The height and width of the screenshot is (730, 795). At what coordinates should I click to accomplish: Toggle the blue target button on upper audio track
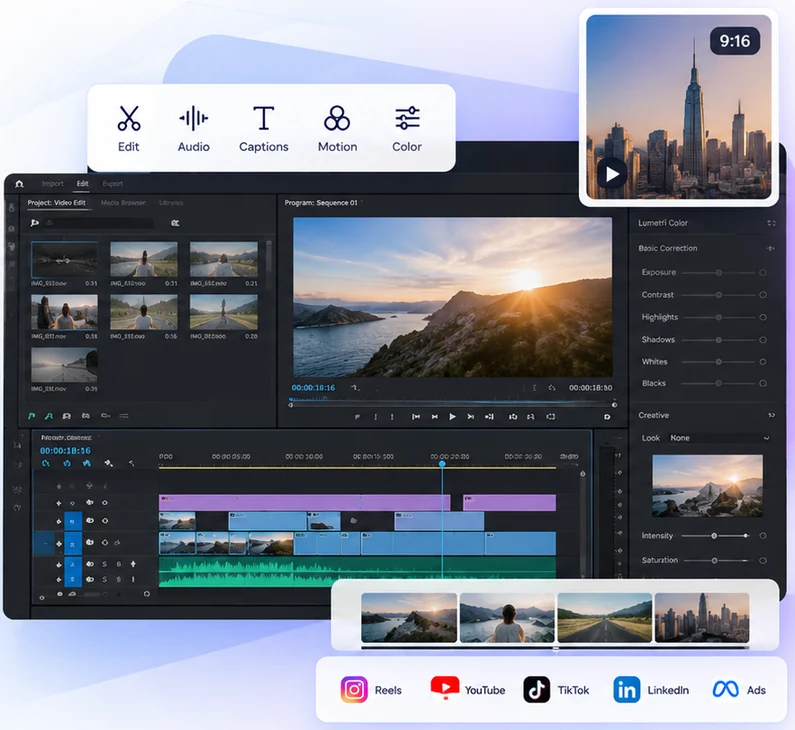coord(73,564)
